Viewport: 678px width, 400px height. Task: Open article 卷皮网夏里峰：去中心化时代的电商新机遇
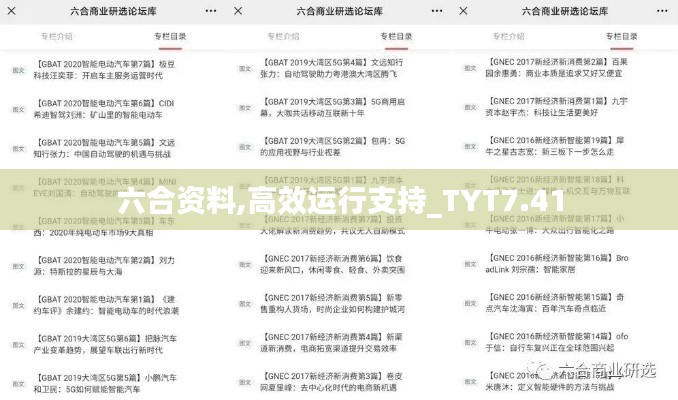coord(331,382)
